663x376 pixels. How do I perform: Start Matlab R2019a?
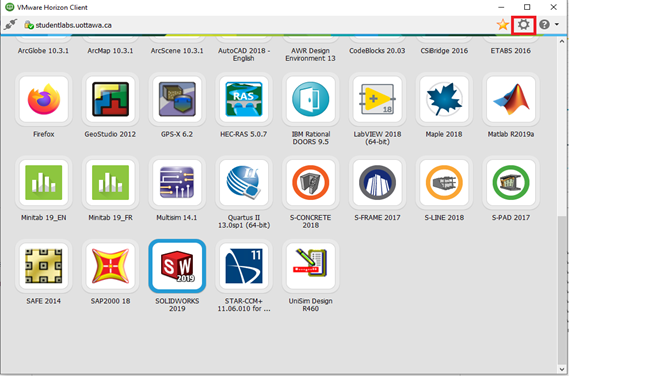pyautogui.click(x=511, y=99)
